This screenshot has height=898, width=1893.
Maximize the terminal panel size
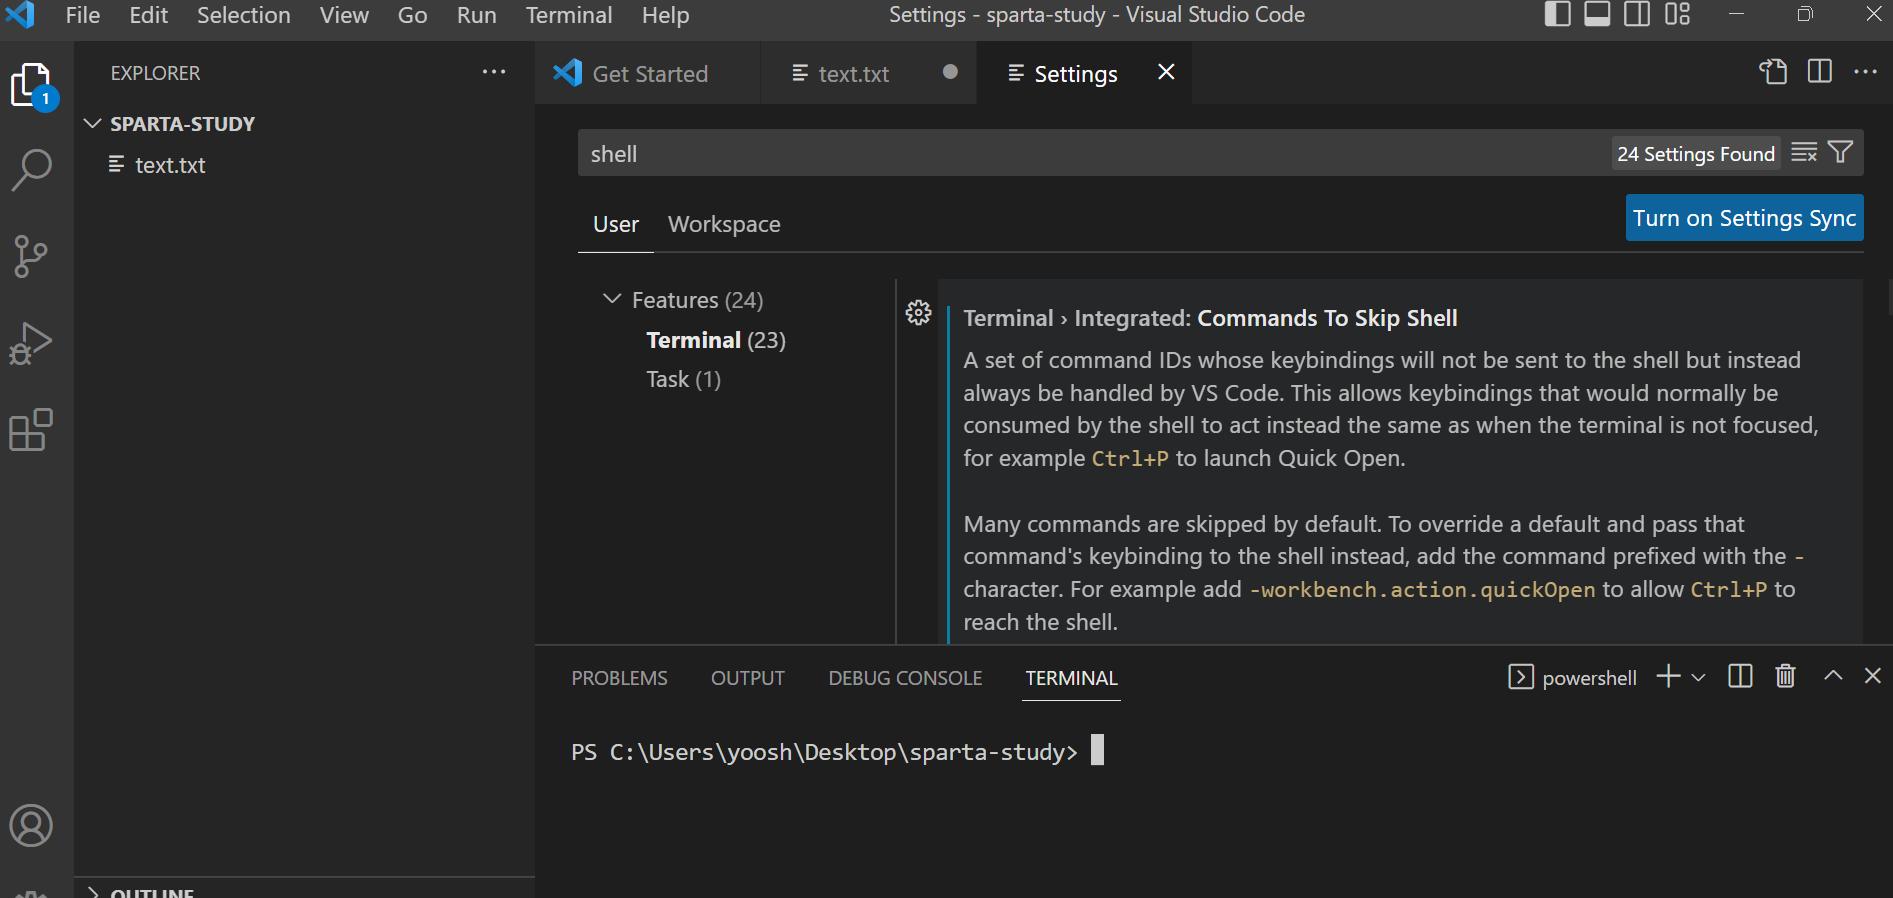tap(1833, 676)
